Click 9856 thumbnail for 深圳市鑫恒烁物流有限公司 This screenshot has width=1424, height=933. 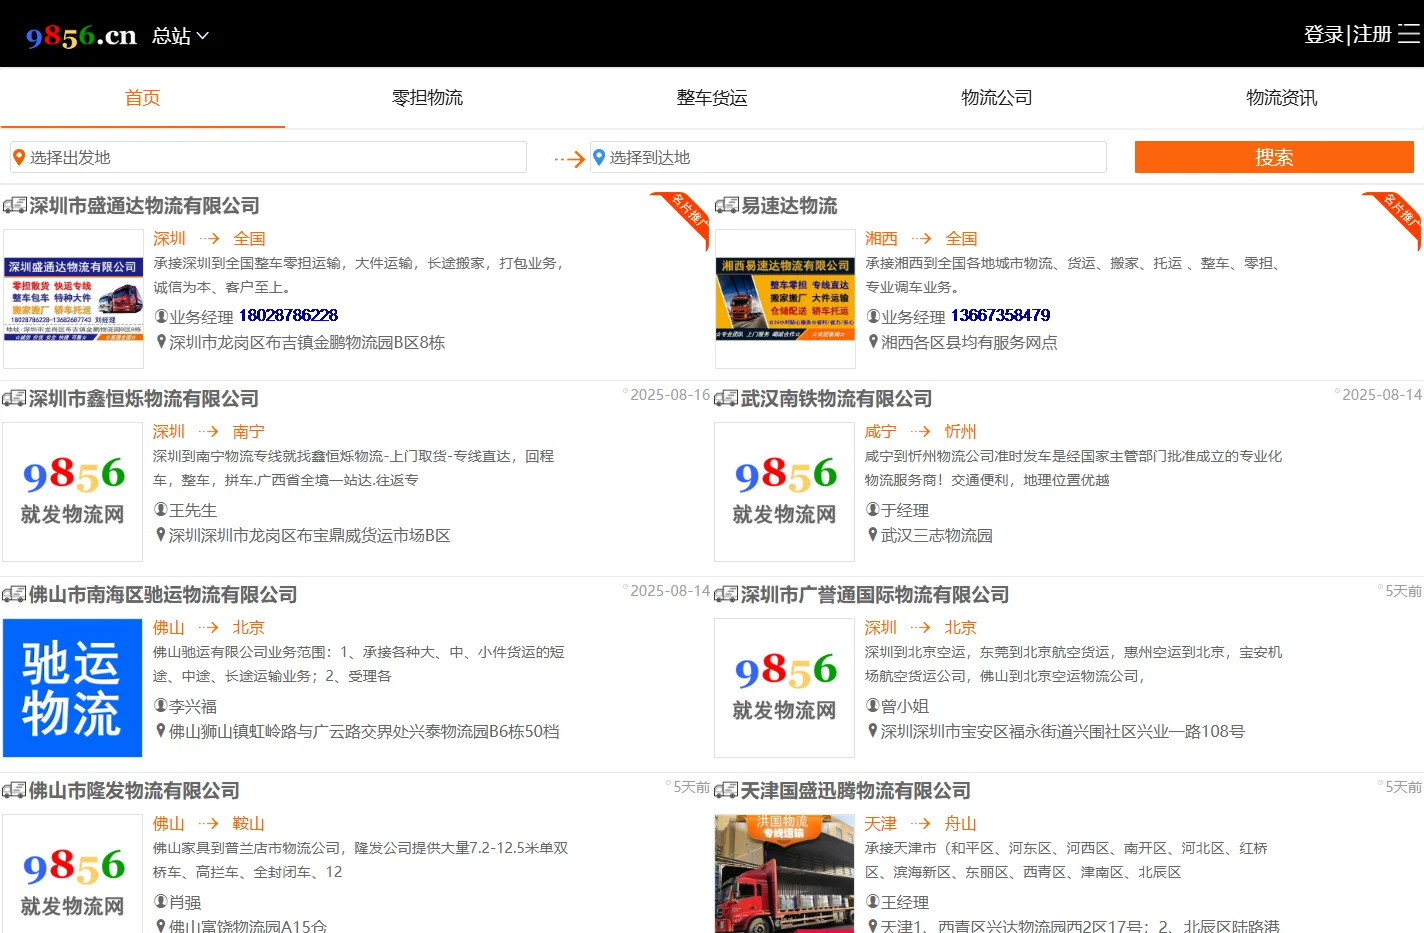tap(73, 492)
